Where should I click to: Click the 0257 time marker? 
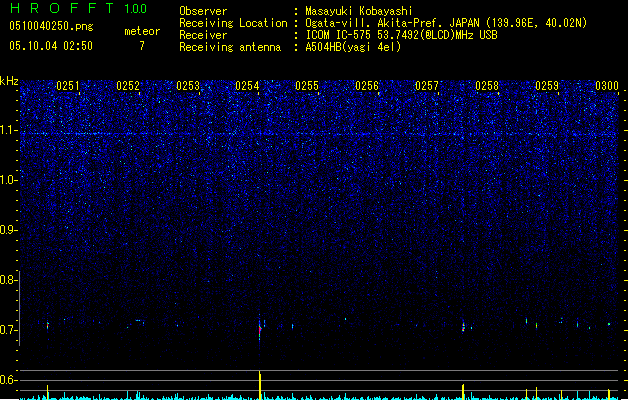pyautogui.click(x=427, y=85)
